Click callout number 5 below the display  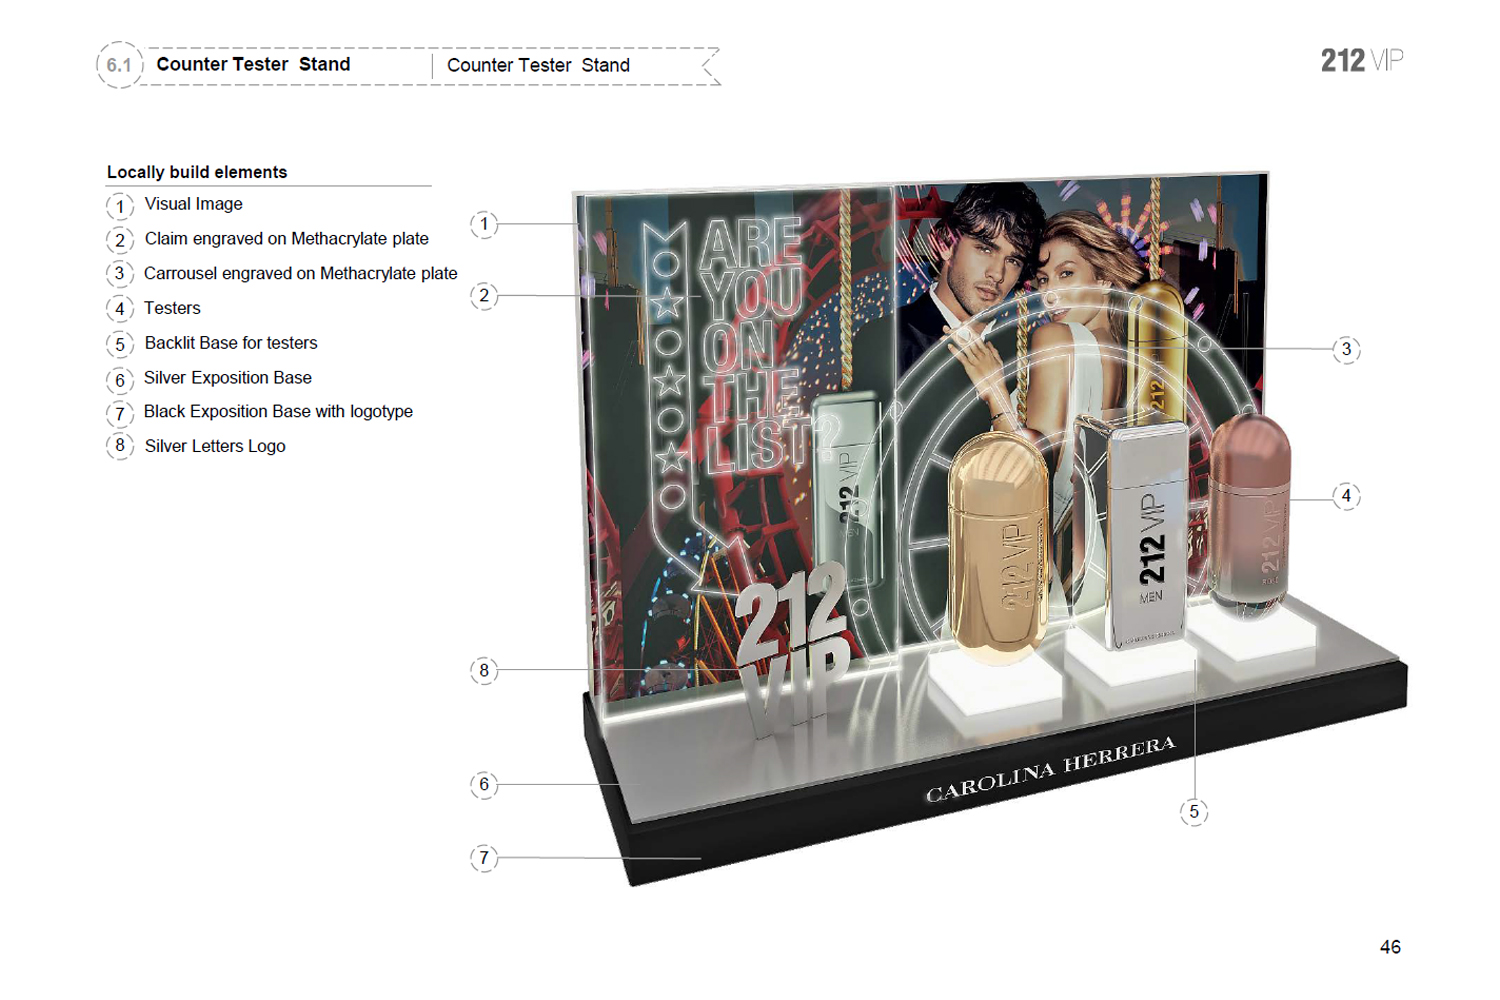pyautogui.click(x=1194, y=812)
